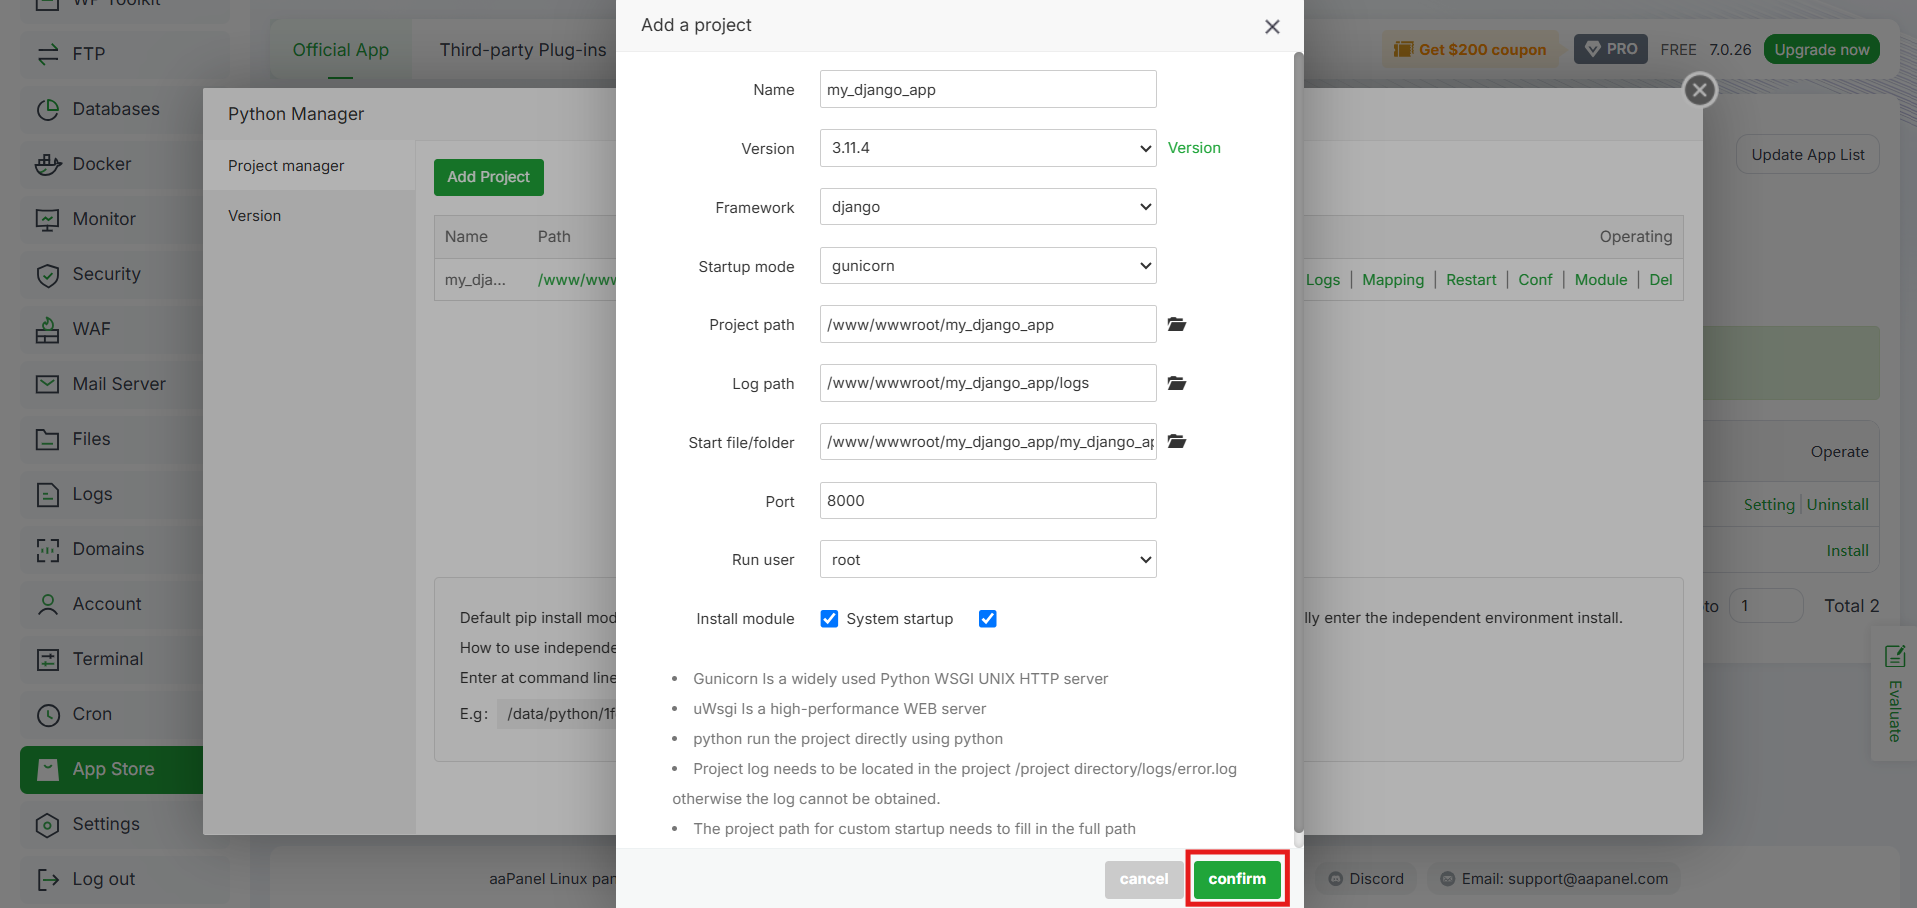The image size is (1917, 908).
Task: Click Del in the project row
Action: pos(1661,280)
